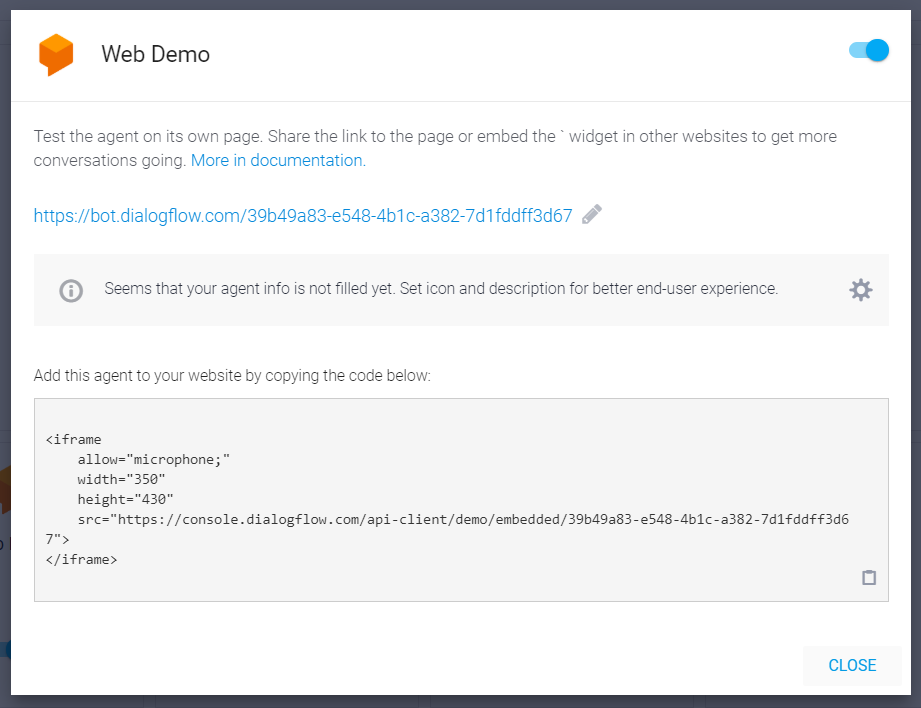
Task: Copy embed code with clipboard icon
Action: point(869,578)
